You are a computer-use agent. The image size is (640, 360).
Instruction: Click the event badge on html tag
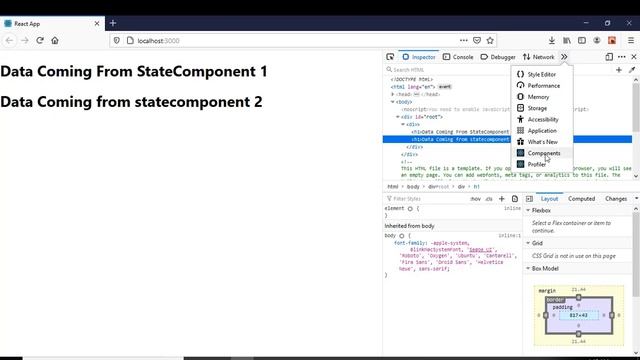click(x=445, y=87)
